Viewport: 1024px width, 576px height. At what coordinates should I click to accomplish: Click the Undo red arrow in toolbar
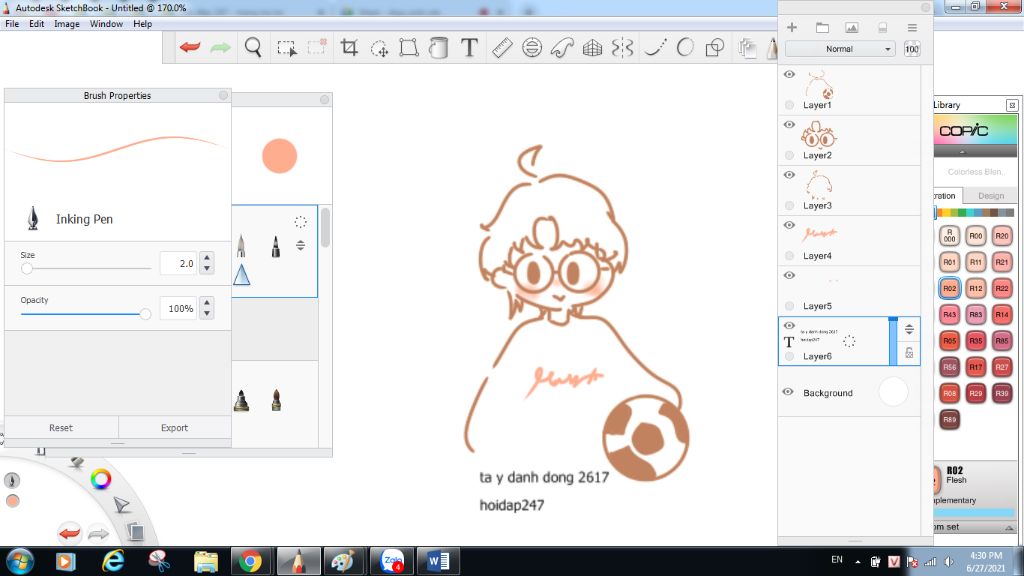click(189, 48)
